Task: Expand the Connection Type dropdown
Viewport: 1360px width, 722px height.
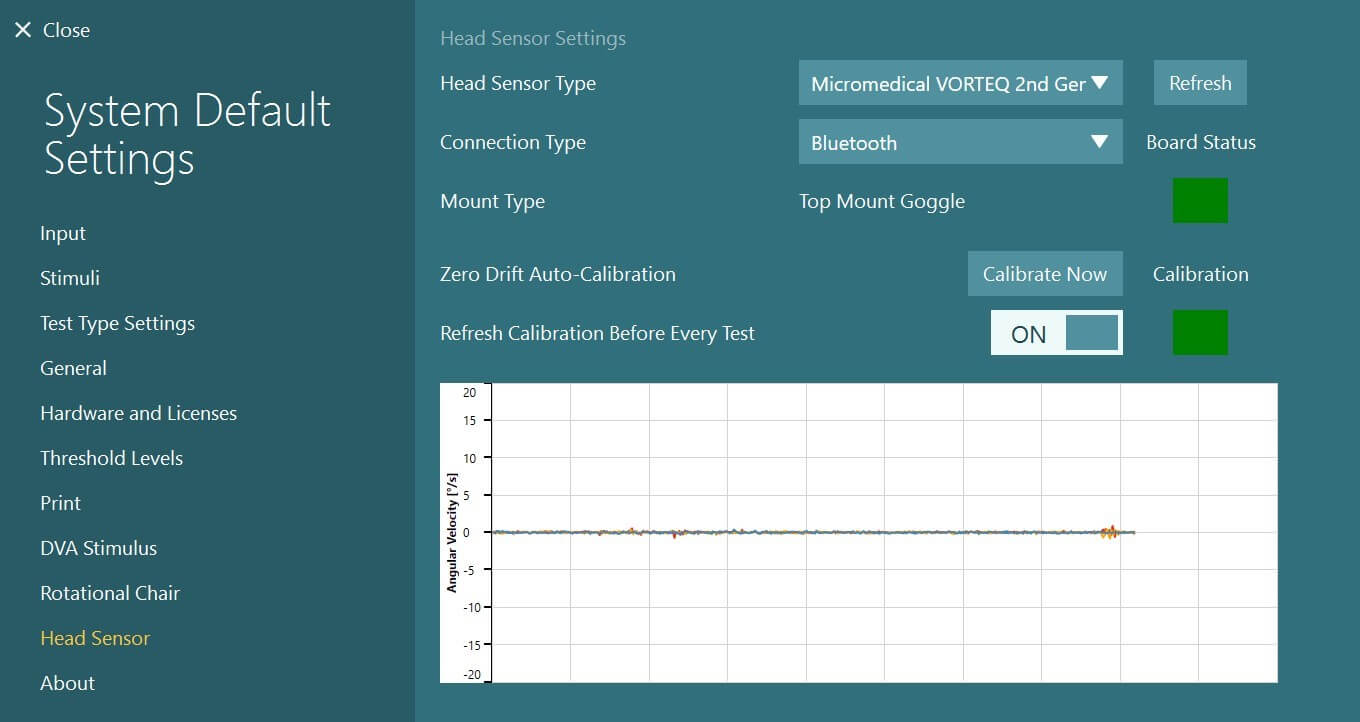Action: tap(959, 142)
